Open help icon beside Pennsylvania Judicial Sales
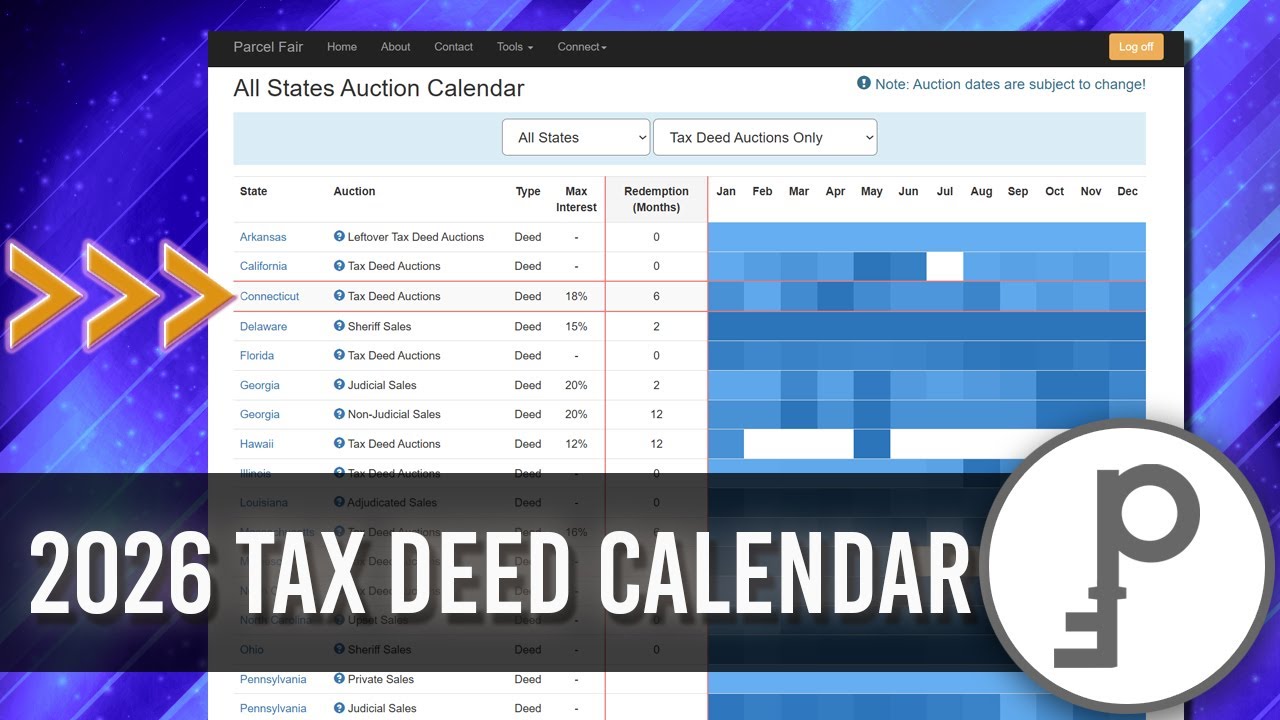This screenshot has height=720, width=1280. 339,708
